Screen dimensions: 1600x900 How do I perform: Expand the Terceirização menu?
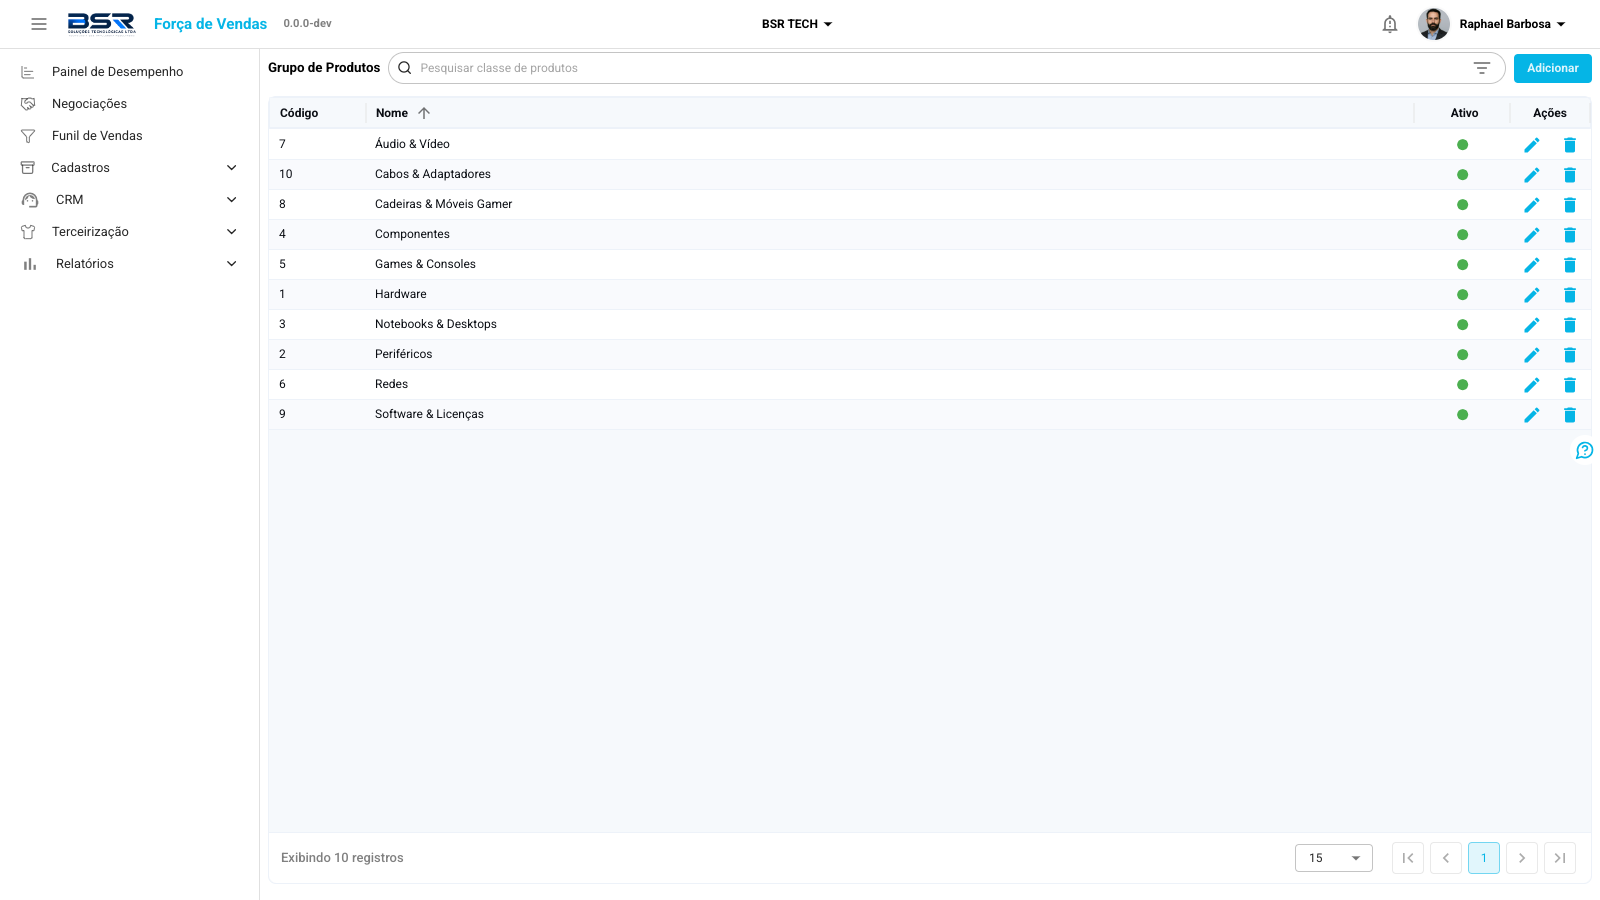coord(130,232)
